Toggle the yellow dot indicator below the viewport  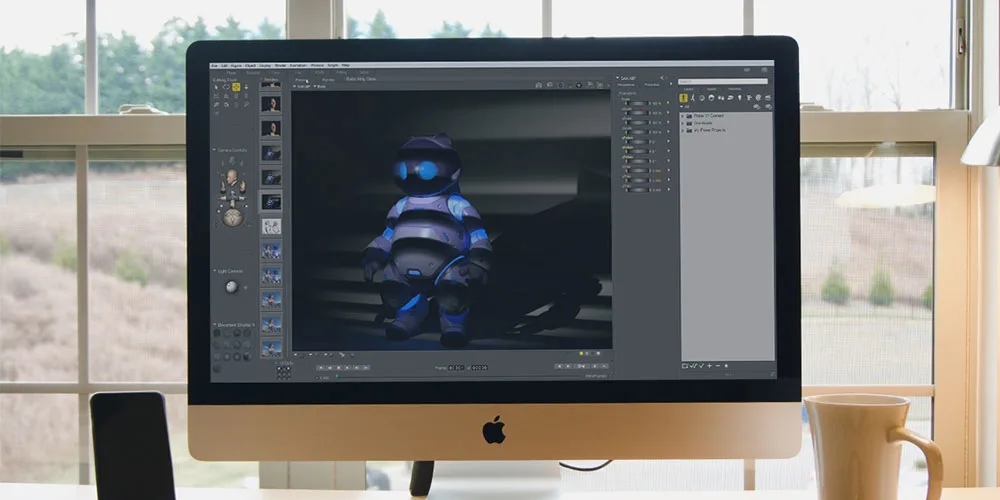coord(583,353)
